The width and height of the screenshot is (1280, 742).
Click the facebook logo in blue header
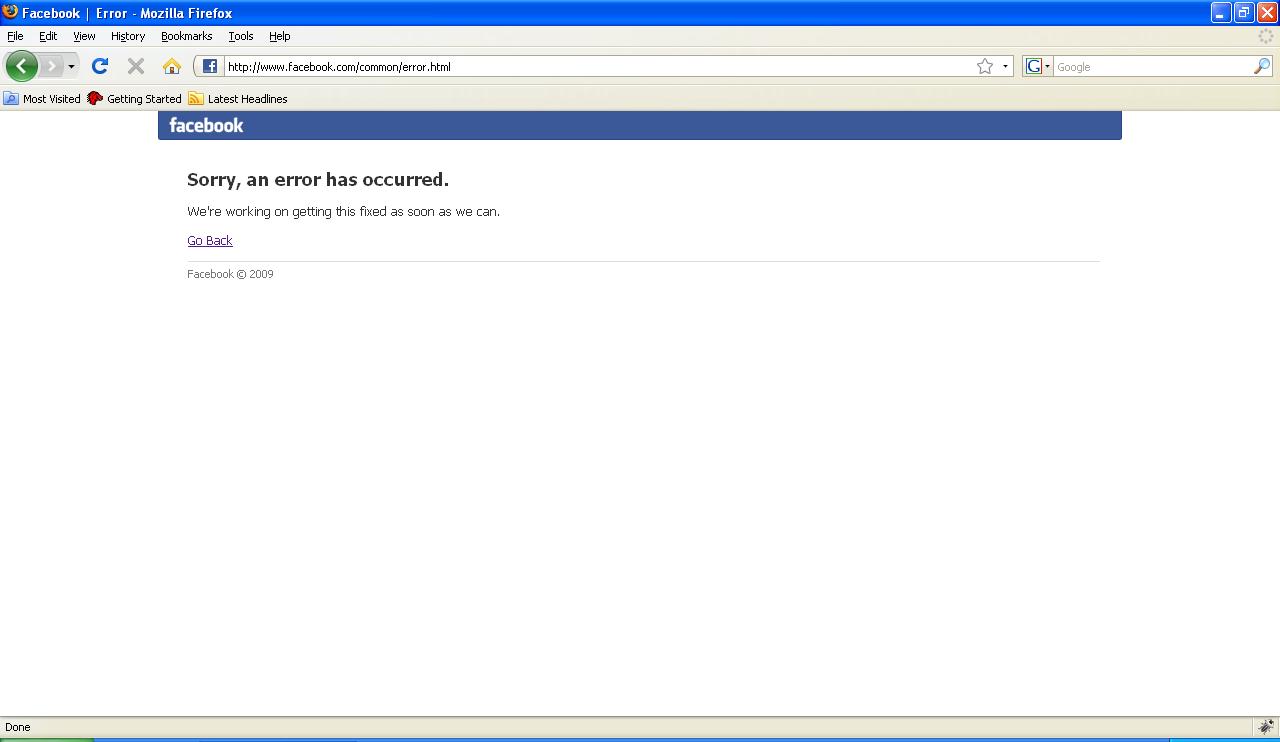(x=206, y=125)
